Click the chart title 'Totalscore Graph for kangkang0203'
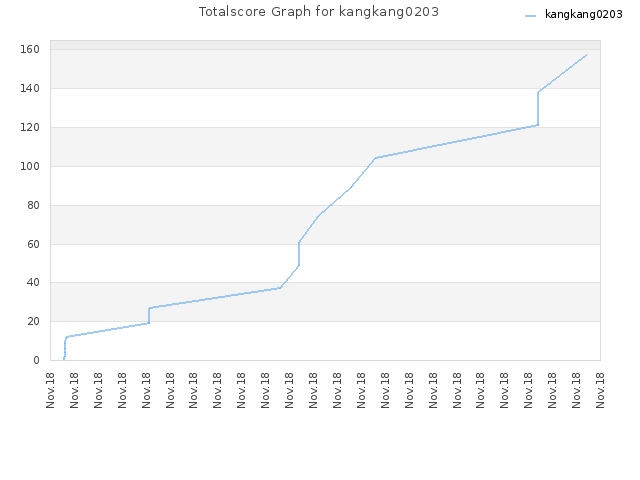The height and width of the screenshot is (480, 640). [x=319, y=12]
